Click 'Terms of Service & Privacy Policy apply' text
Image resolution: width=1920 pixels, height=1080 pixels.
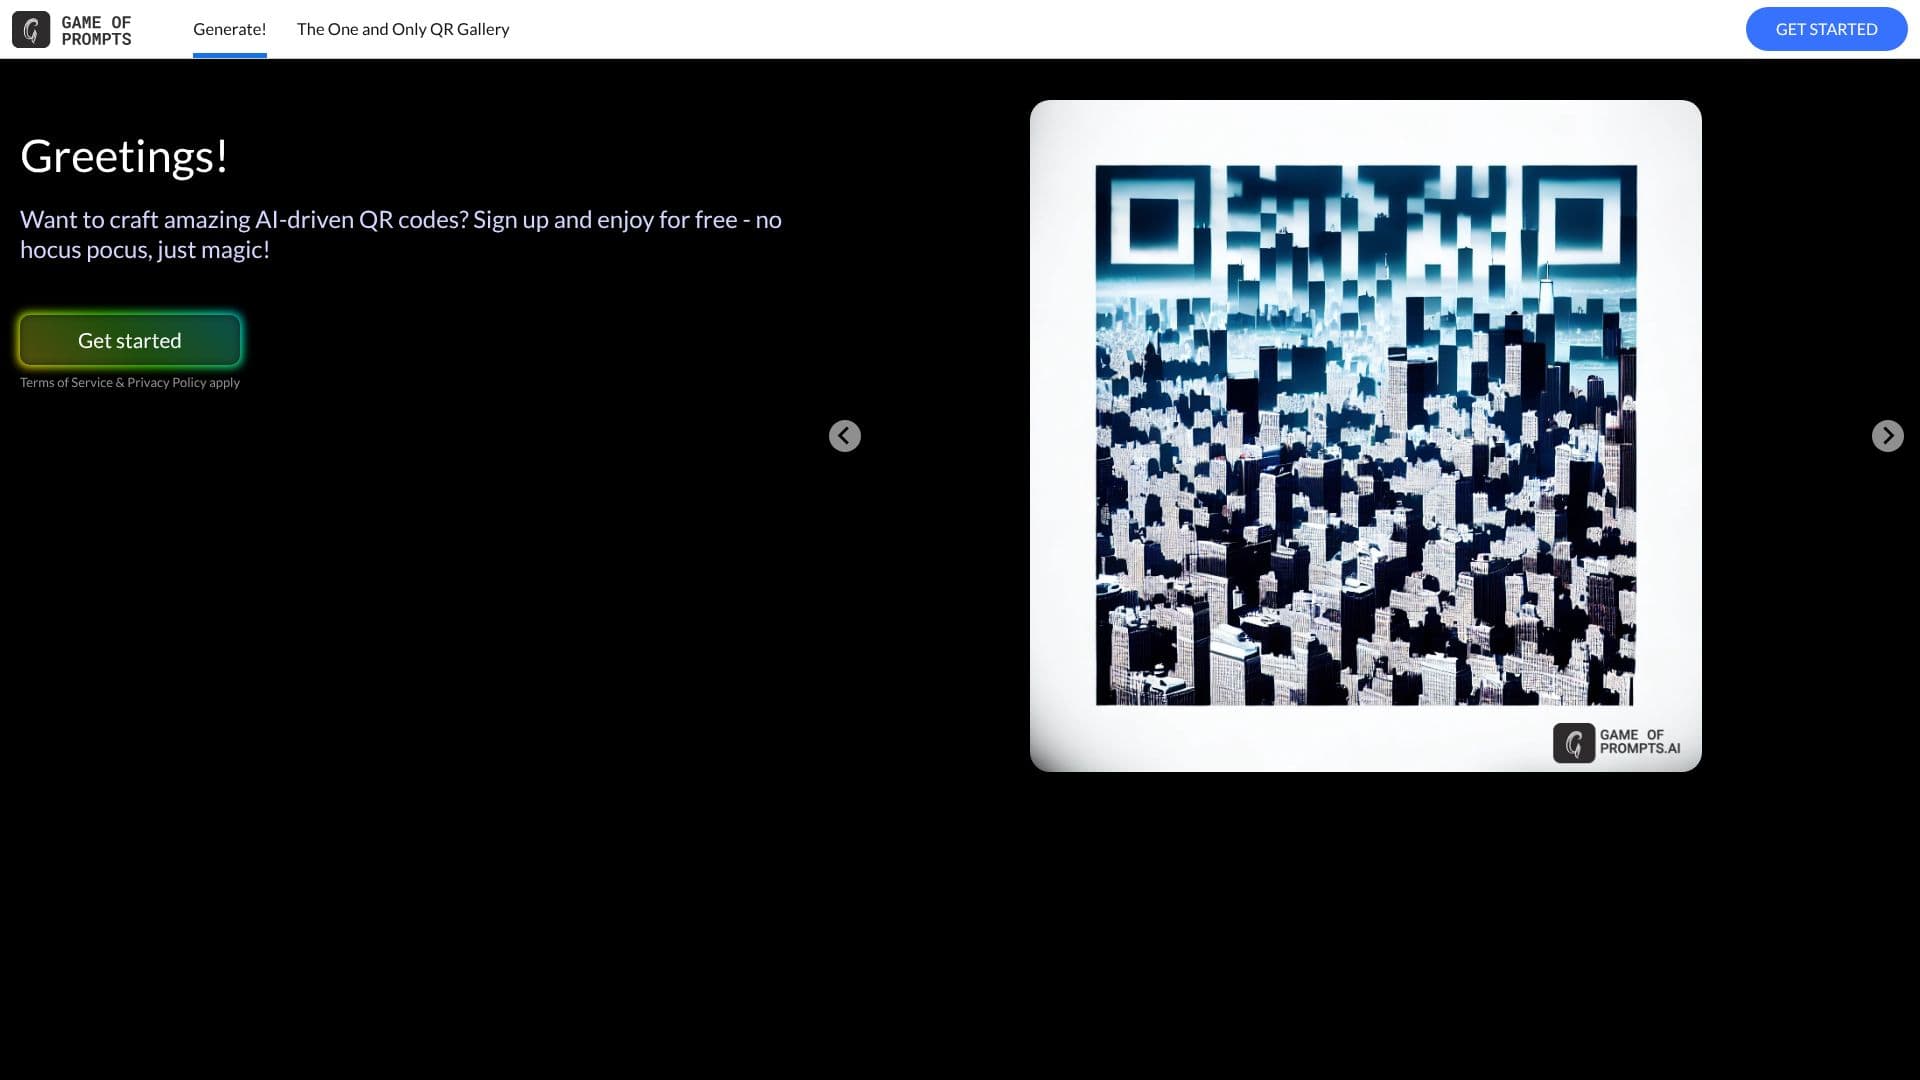click(x=130, y=383)
